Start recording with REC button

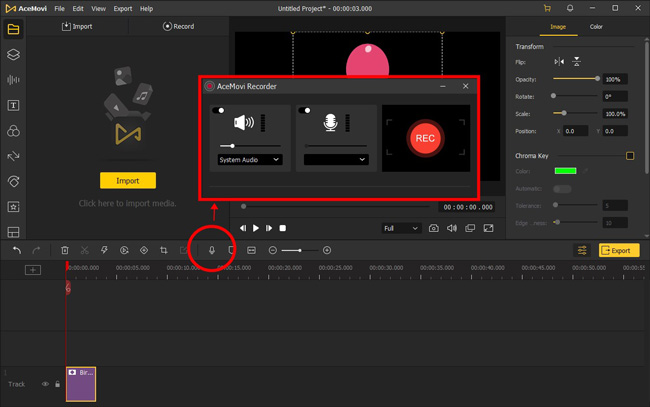pyautogui.click(x=425, y=138)
